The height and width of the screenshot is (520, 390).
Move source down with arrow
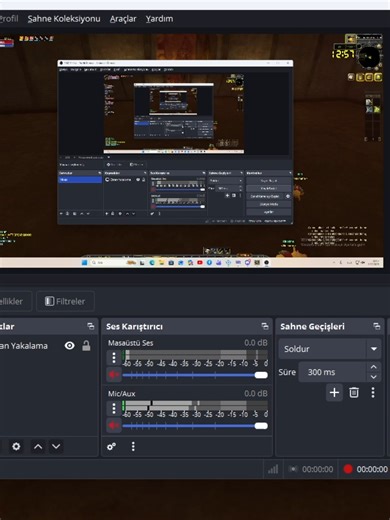click(56, 446)
